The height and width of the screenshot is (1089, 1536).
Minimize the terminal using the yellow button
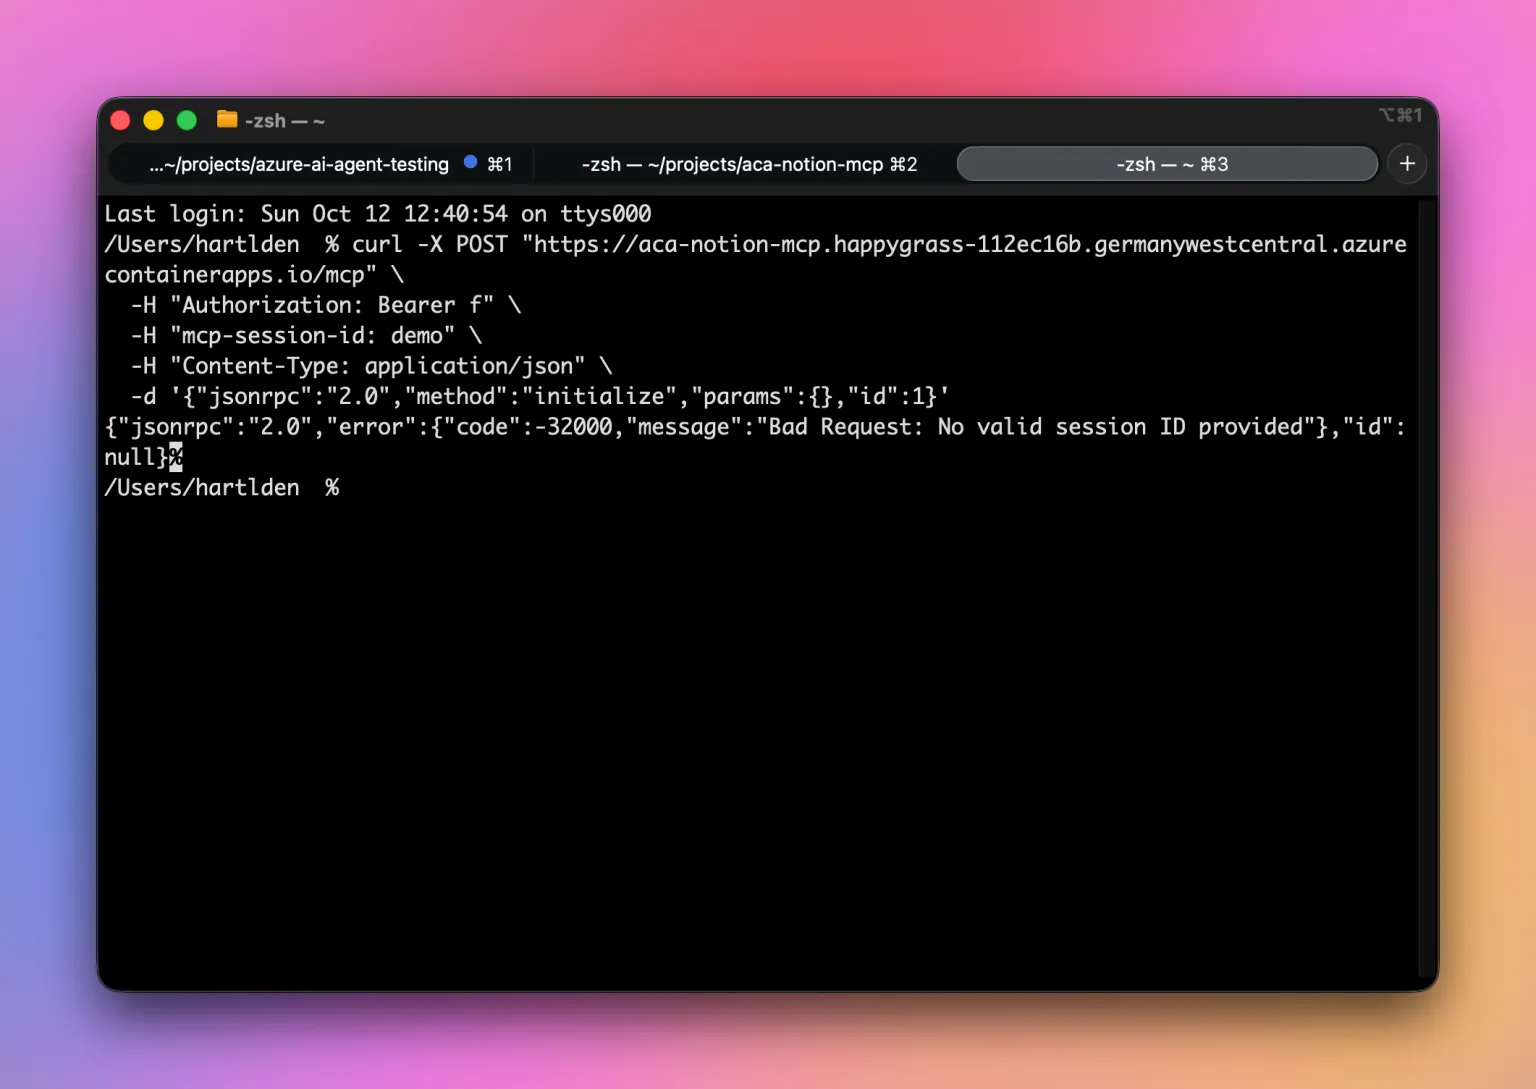click(153, 120)
